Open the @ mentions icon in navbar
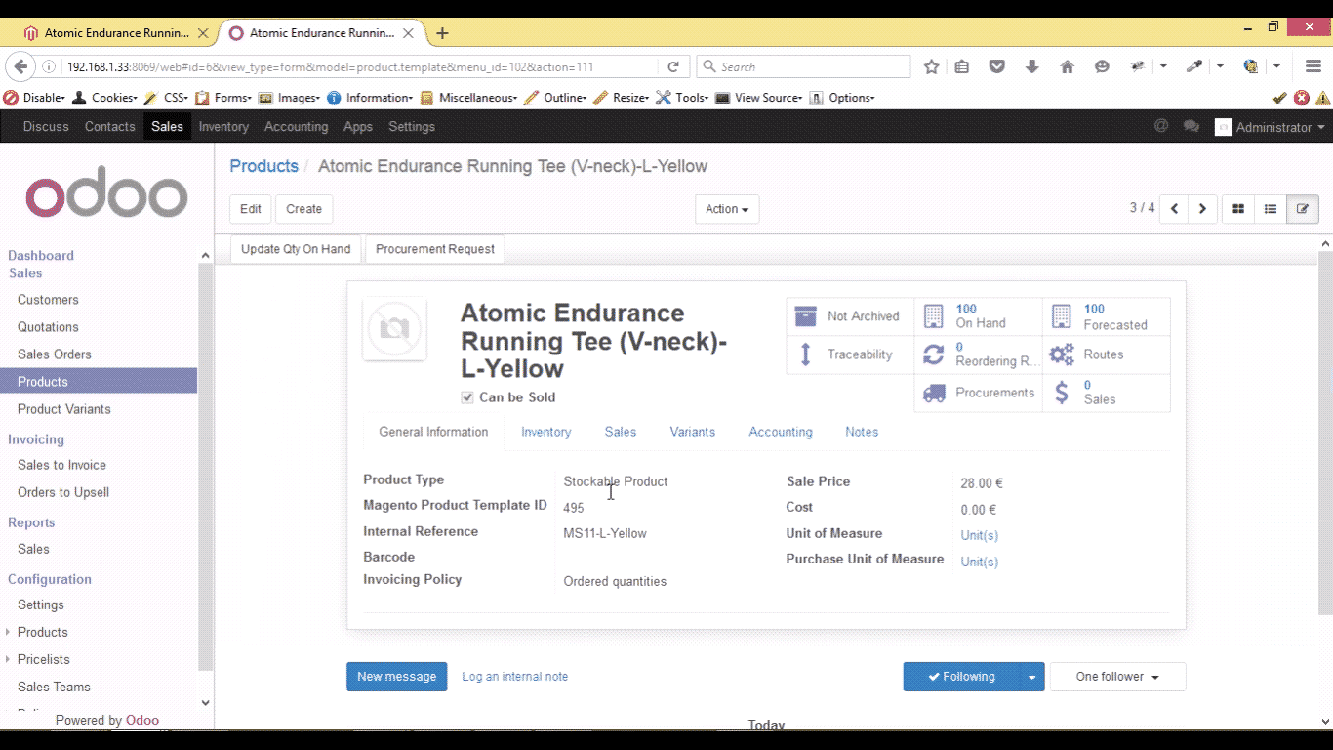 click(1161, 127)
